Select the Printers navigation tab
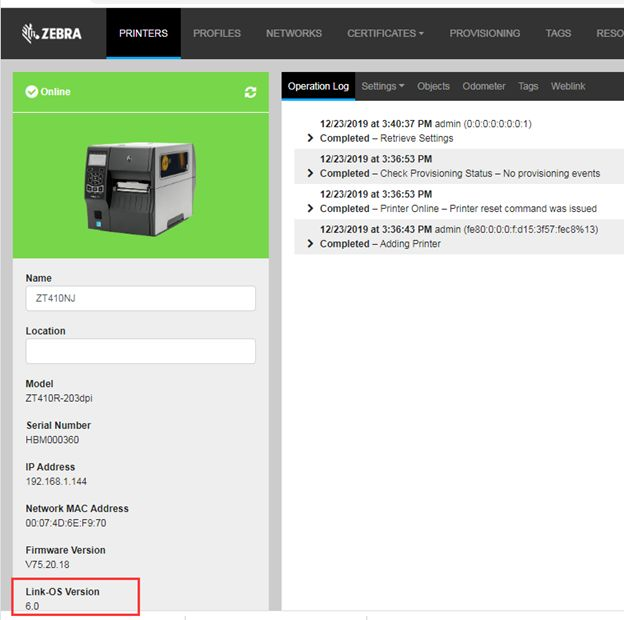The image size is (624, 620). (143, 33)
